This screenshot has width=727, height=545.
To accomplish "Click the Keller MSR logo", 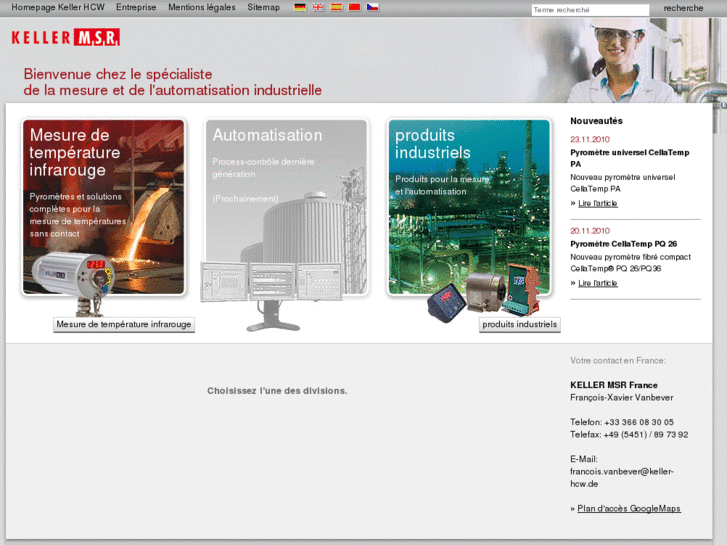I will tap(65, 38).
